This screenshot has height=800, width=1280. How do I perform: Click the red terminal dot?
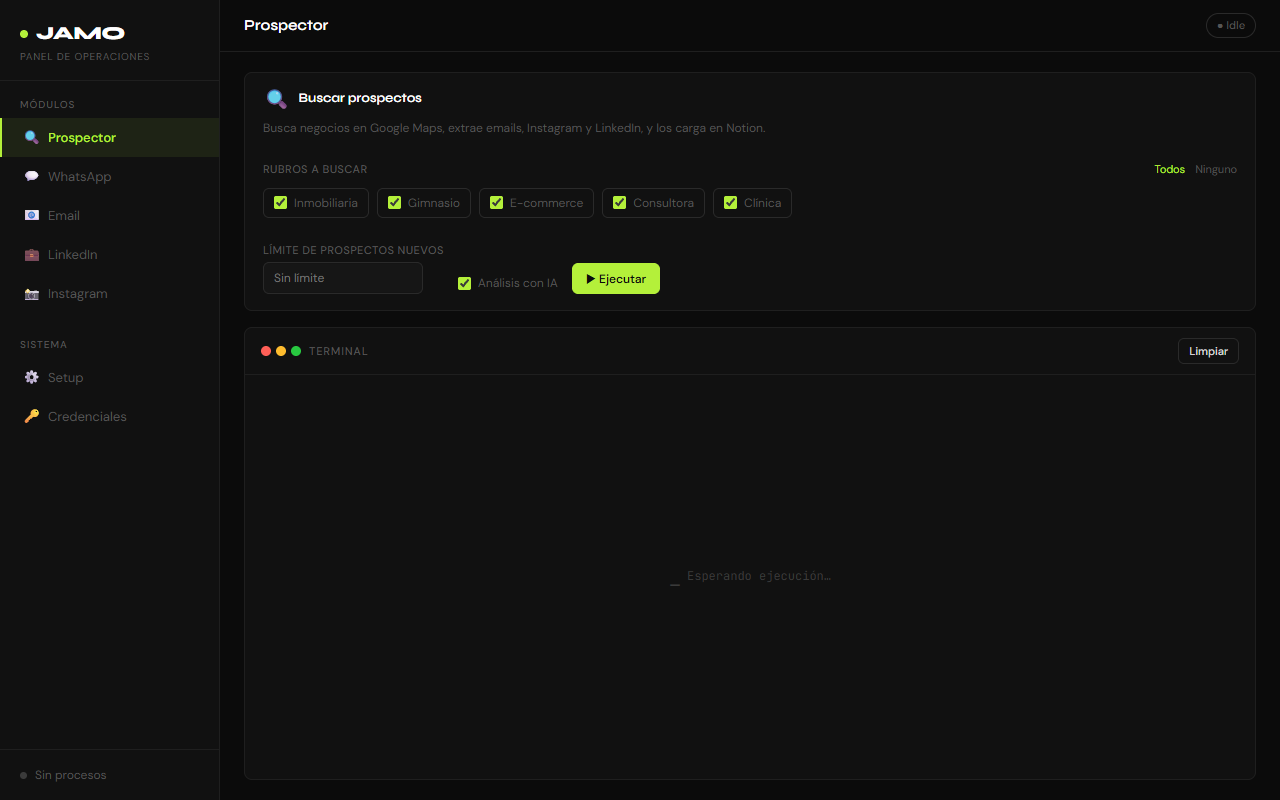pos(266,350)
